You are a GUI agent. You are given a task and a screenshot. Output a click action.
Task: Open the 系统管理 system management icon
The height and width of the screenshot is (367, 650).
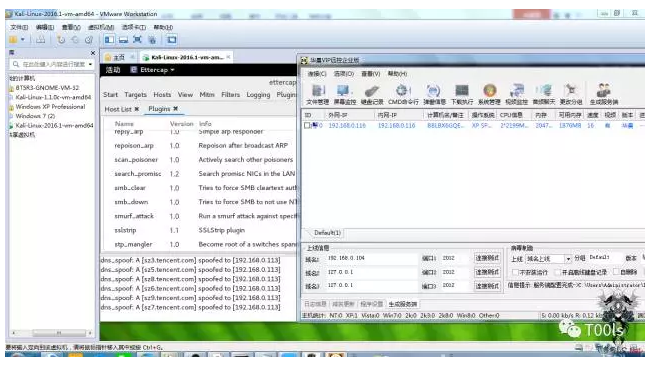[490, 95]
